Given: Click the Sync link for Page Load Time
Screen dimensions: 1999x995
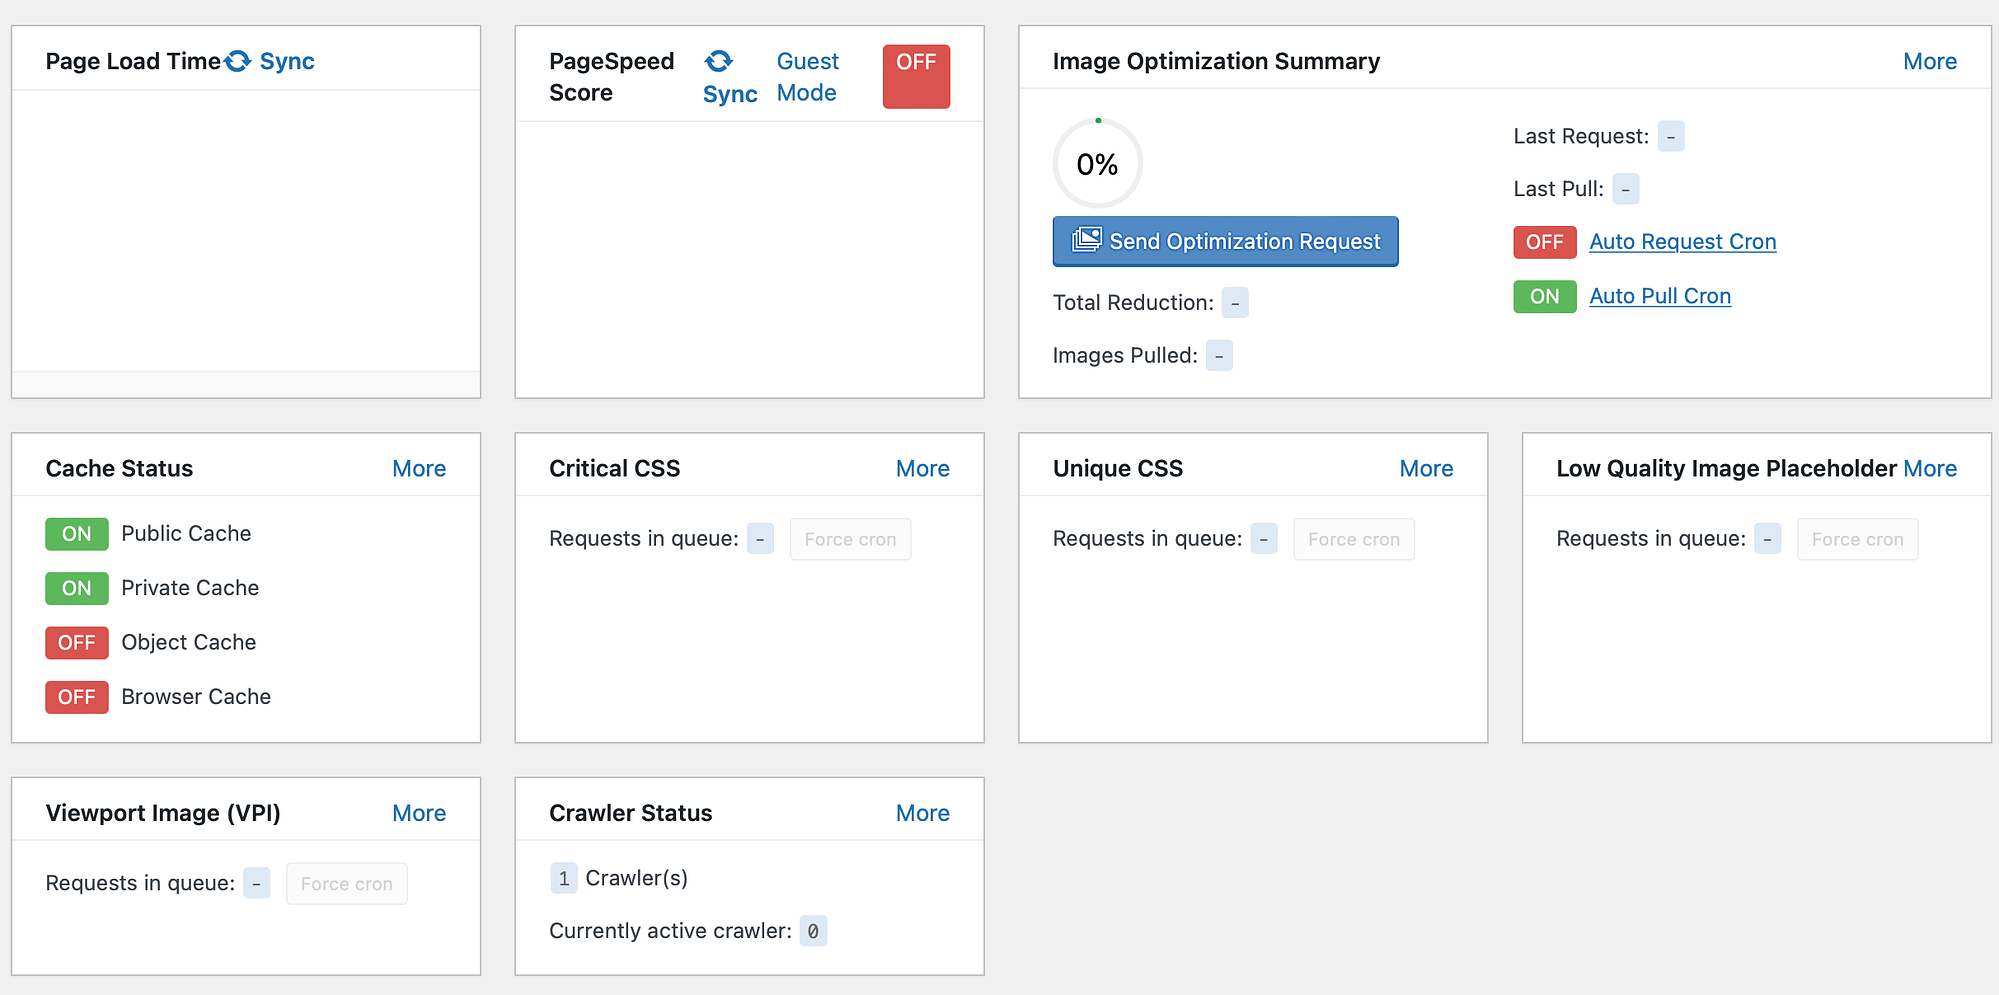Looking at the screenshot, I should pos(287,61).
